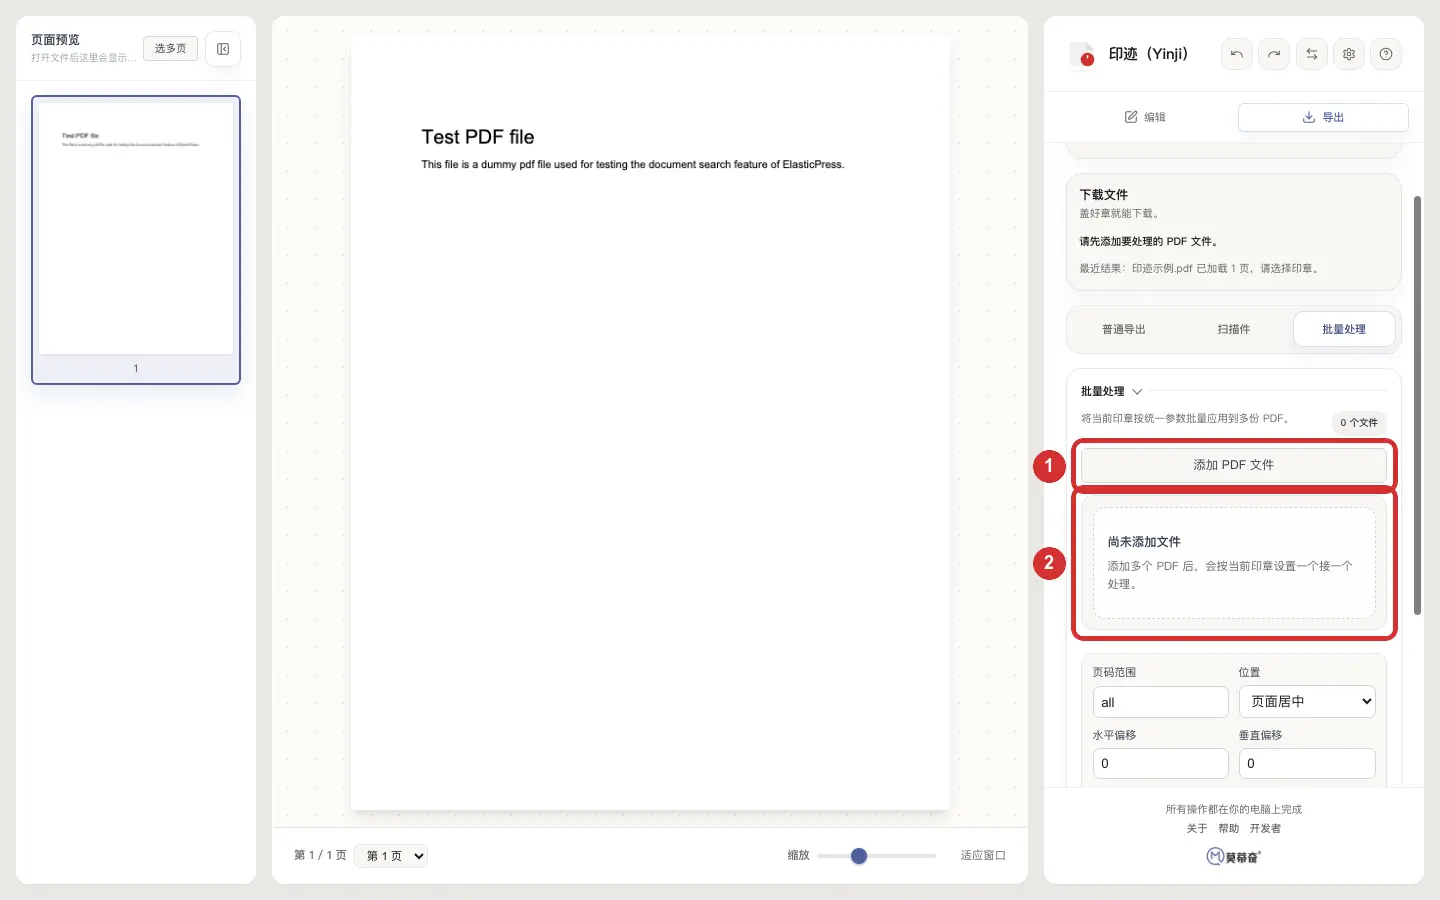Click the 缩放 zoom slider handle

[x=859, y=856]
